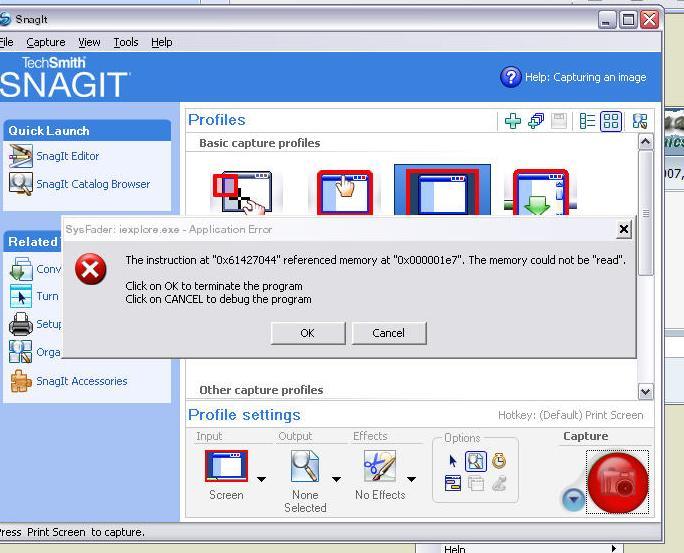Launch SnagIt Editor from Quick Launch
684x553 pixels.
(68, 156)
